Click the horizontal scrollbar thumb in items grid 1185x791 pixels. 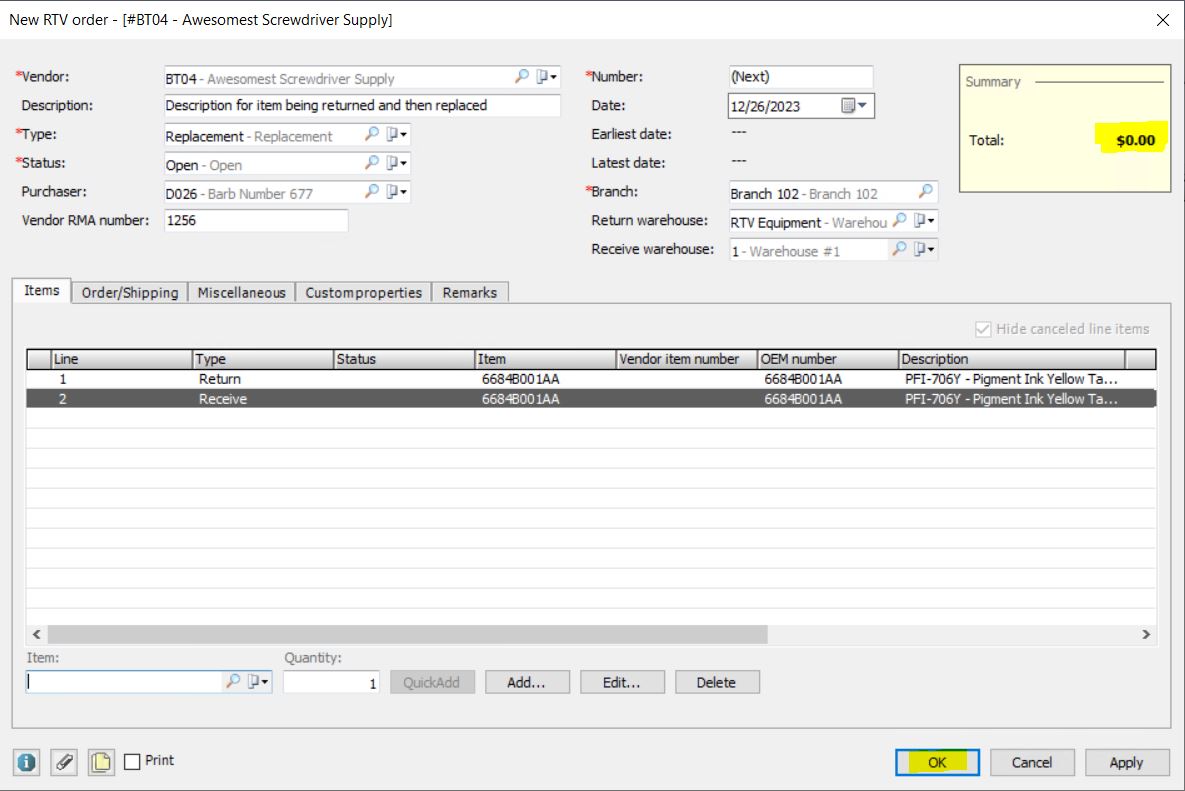pos(407,634)
